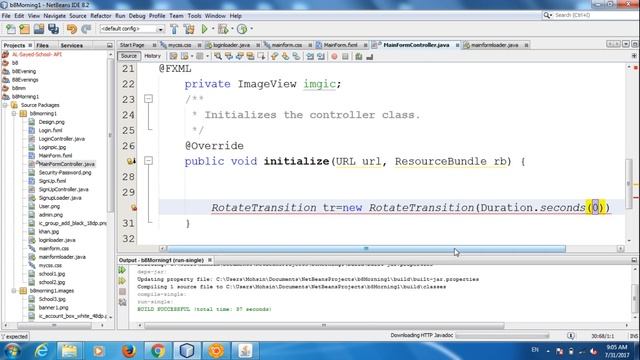640x360 pixels.
Task: Collapse the Source Packages tree node
Action: (5, 105)
